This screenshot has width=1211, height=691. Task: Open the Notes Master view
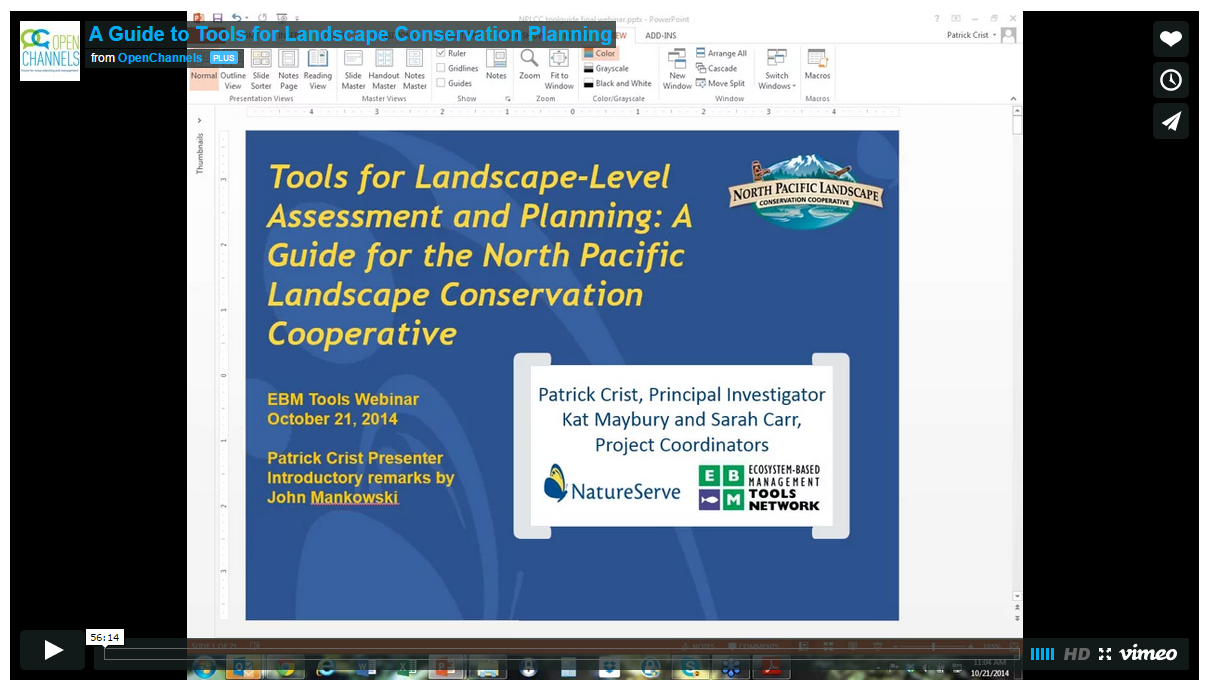(415, 68)
